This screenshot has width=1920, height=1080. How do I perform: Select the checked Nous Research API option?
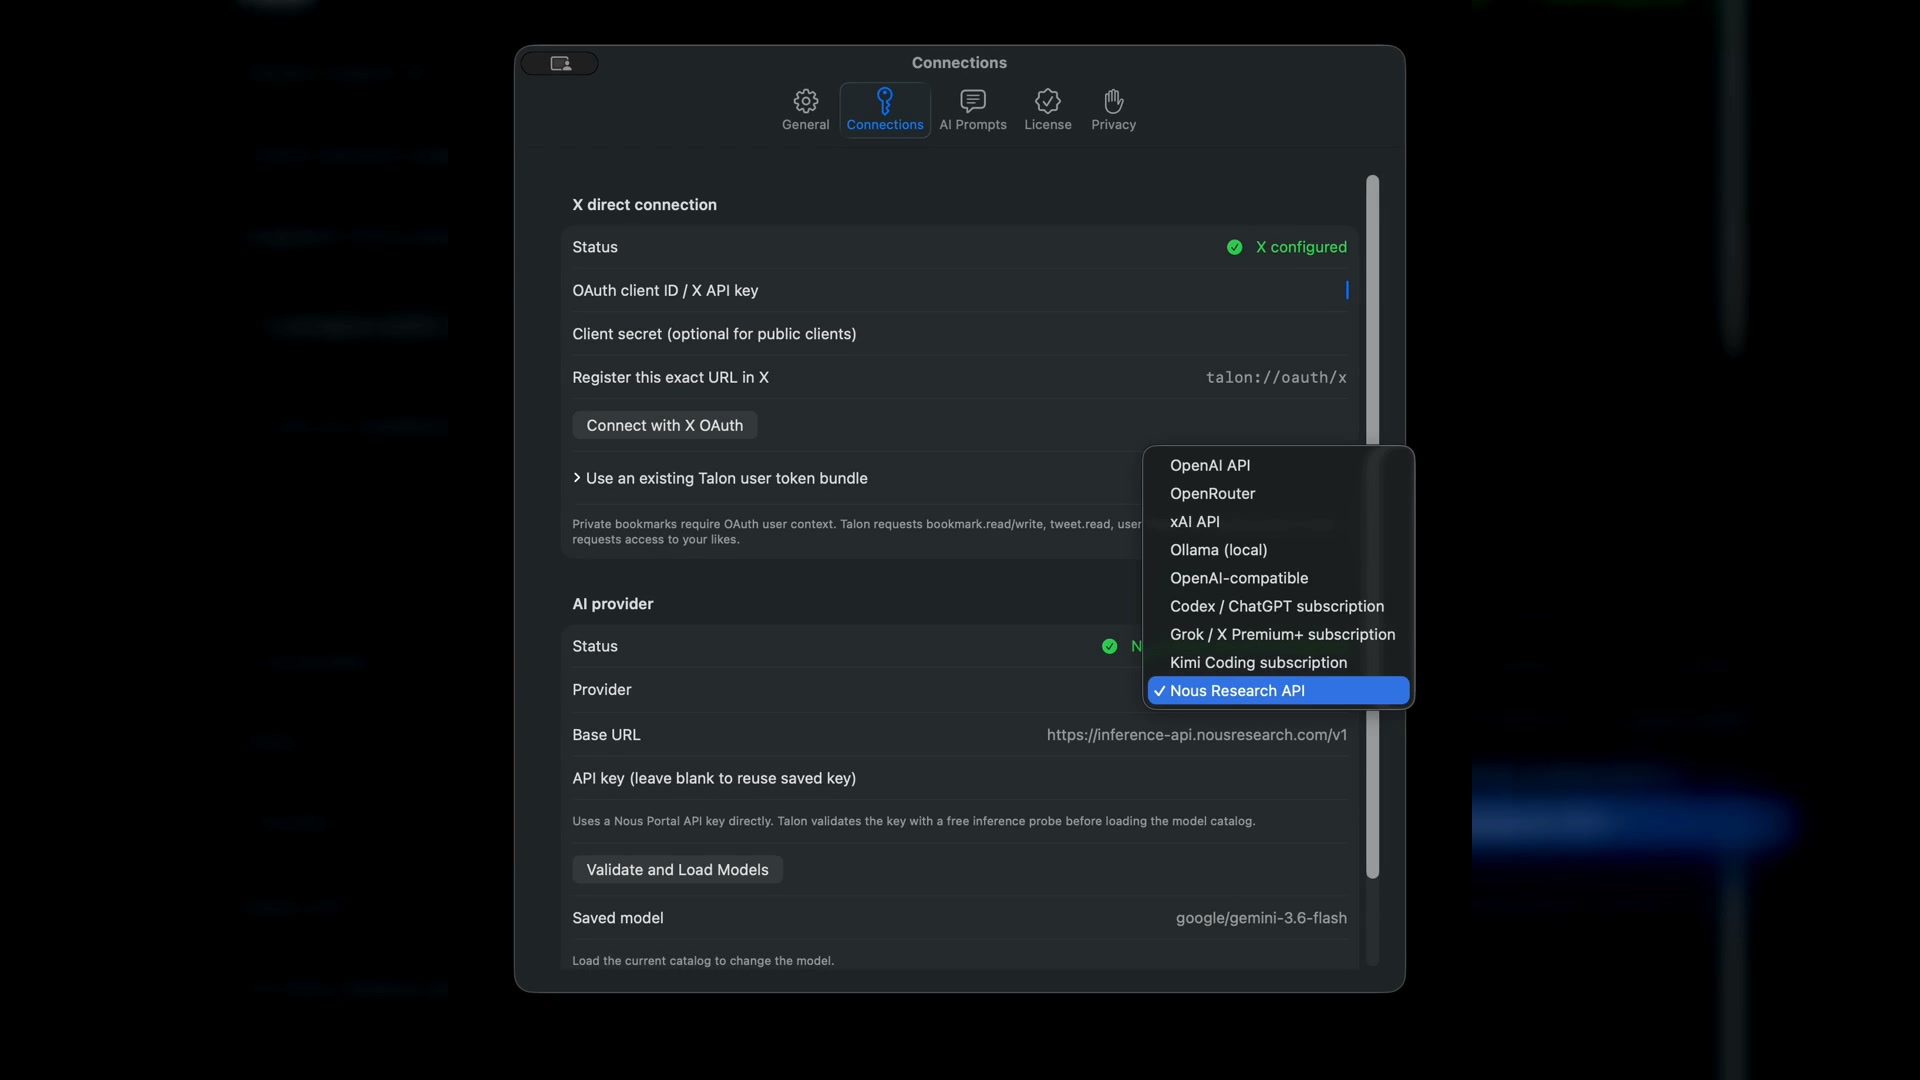(x=1278, y=690)
